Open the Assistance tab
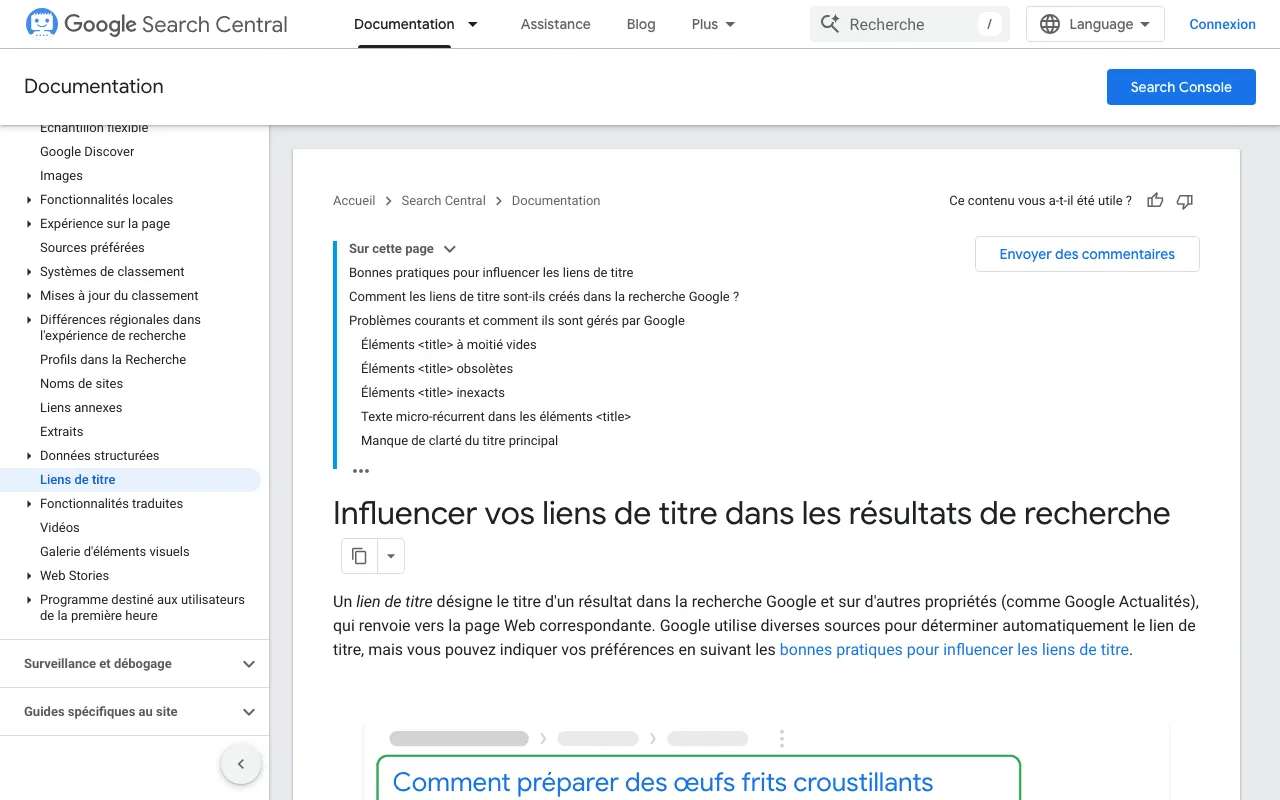This screenshot has height=800, width=1280. coord(555,24)
